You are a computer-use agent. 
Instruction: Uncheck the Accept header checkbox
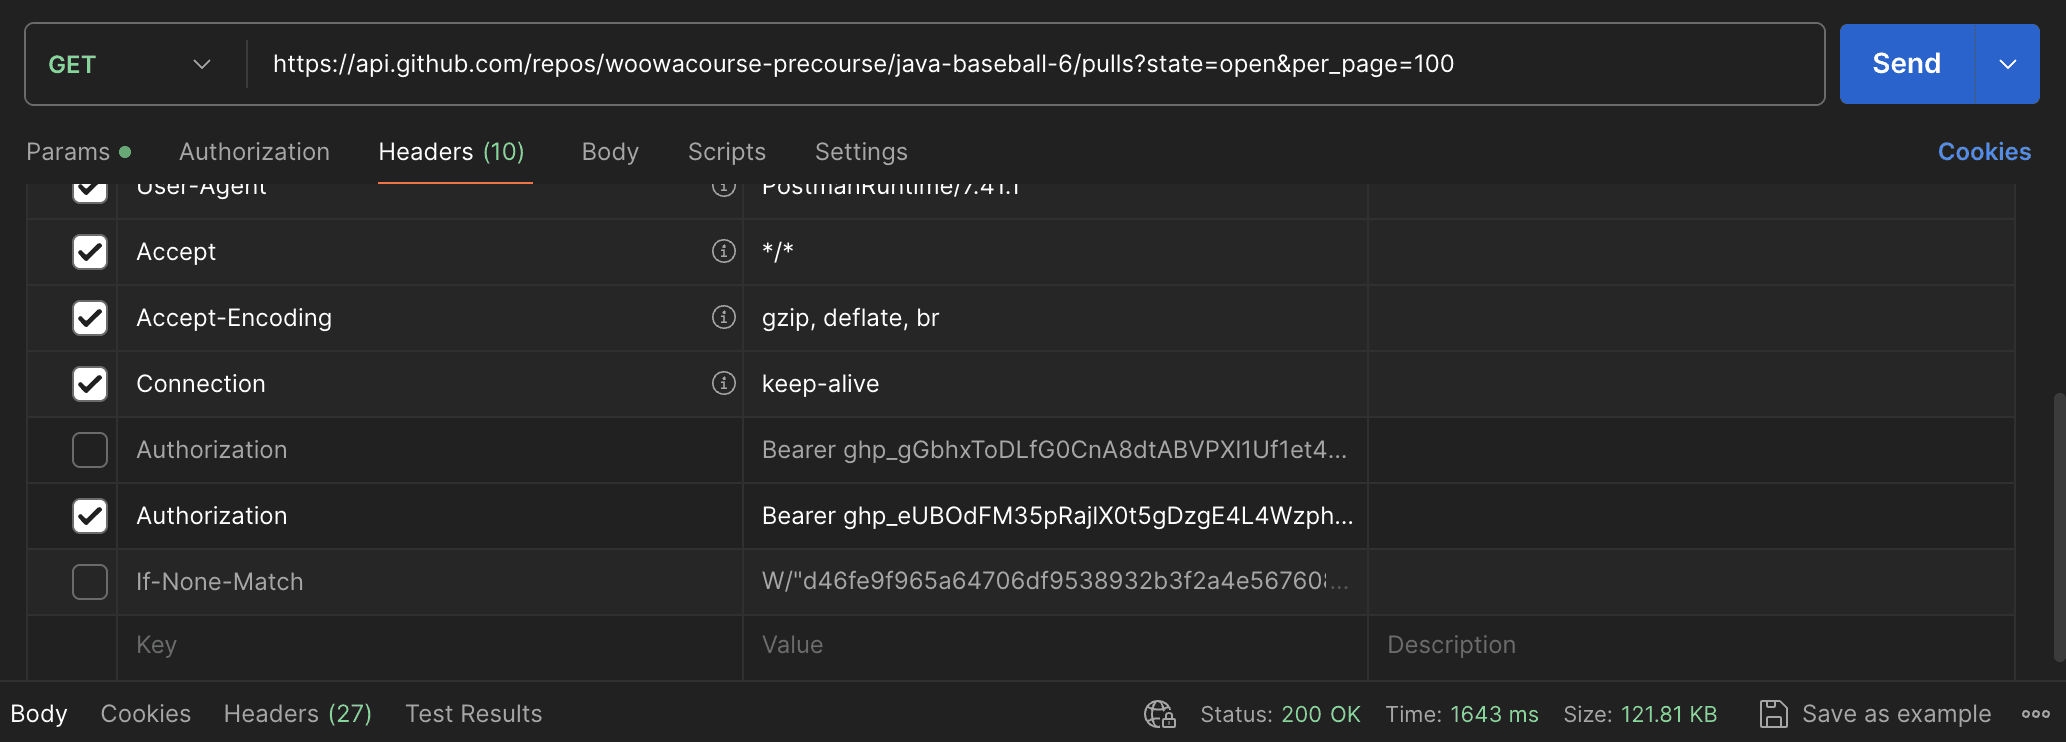(x=90, y=252)
